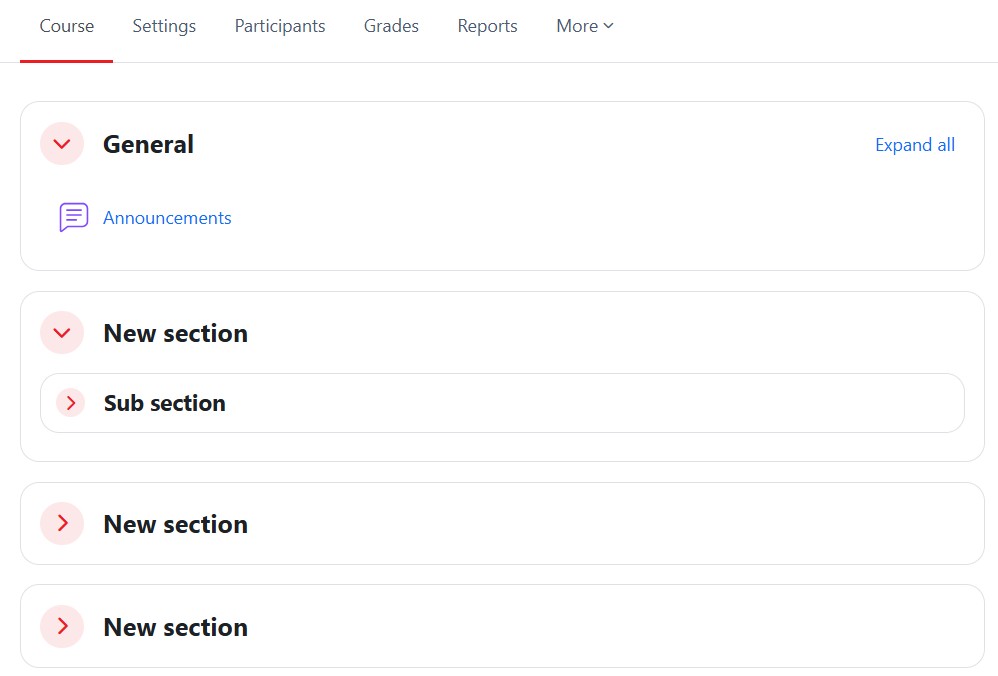
Task: Click the General section heading
Action: (148, 145)
